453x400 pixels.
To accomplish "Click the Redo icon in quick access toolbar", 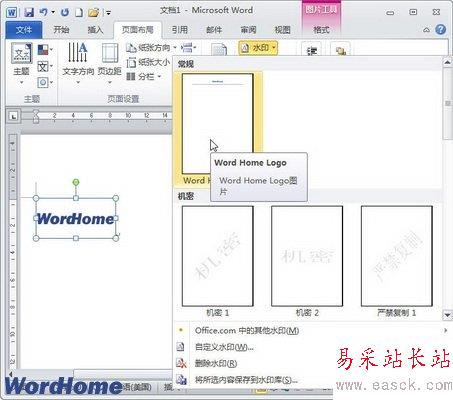I will click(x=65, y=13).
